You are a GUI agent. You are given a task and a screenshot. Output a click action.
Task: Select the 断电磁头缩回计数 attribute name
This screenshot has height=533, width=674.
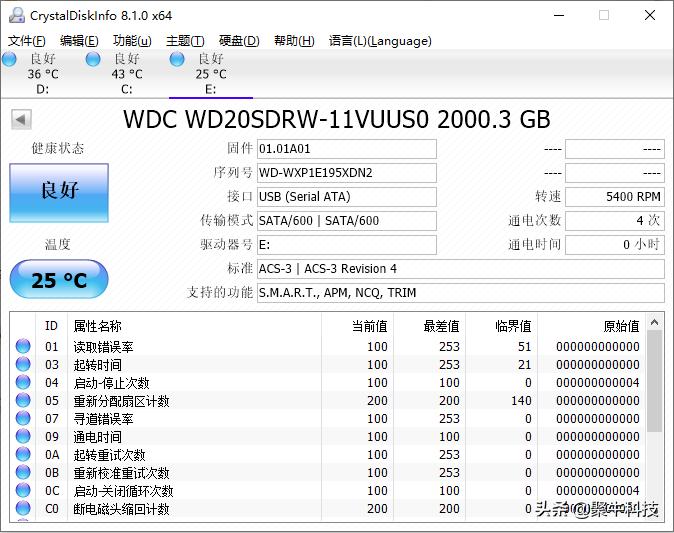[x=121, y=509]
